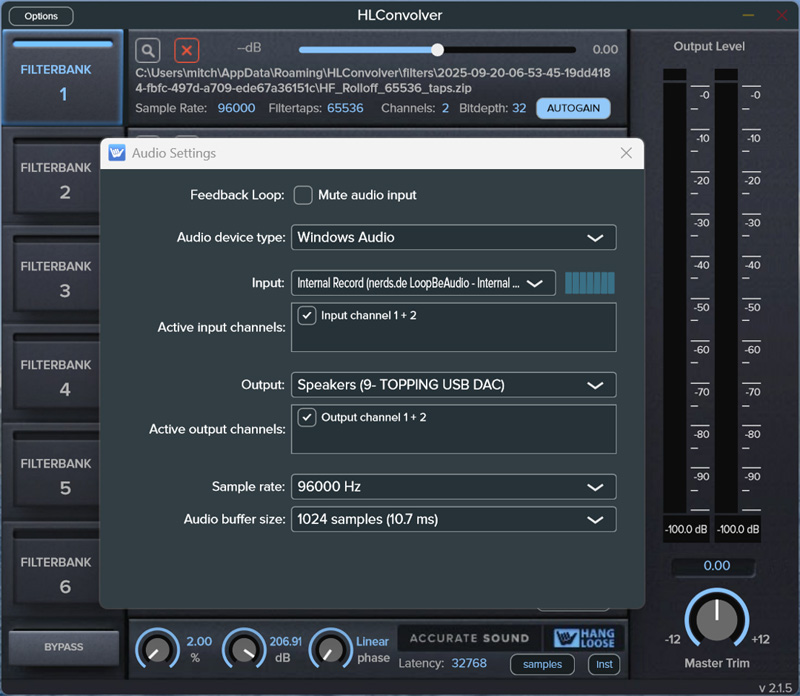800x696 pixels.
Task: Uncheck Input channel 1 + 2
Action: [306, 314]
